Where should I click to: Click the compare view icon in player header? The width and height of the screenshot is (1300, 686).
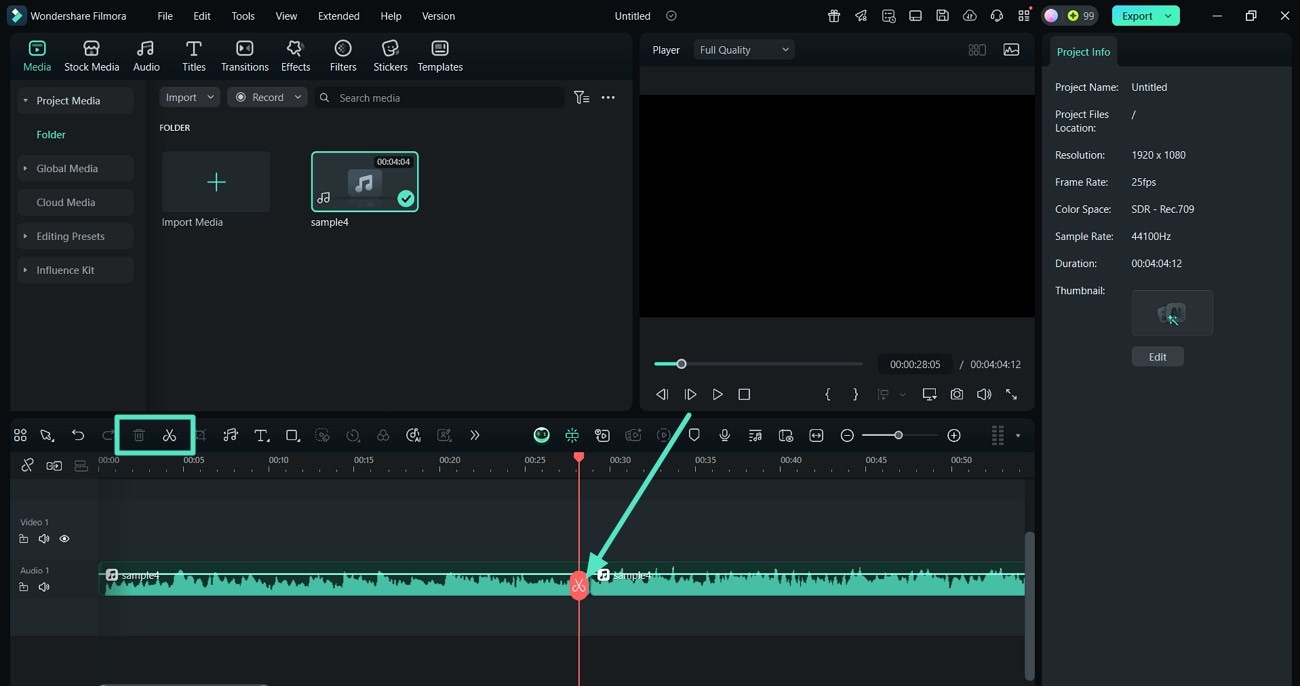coord(977,50)
